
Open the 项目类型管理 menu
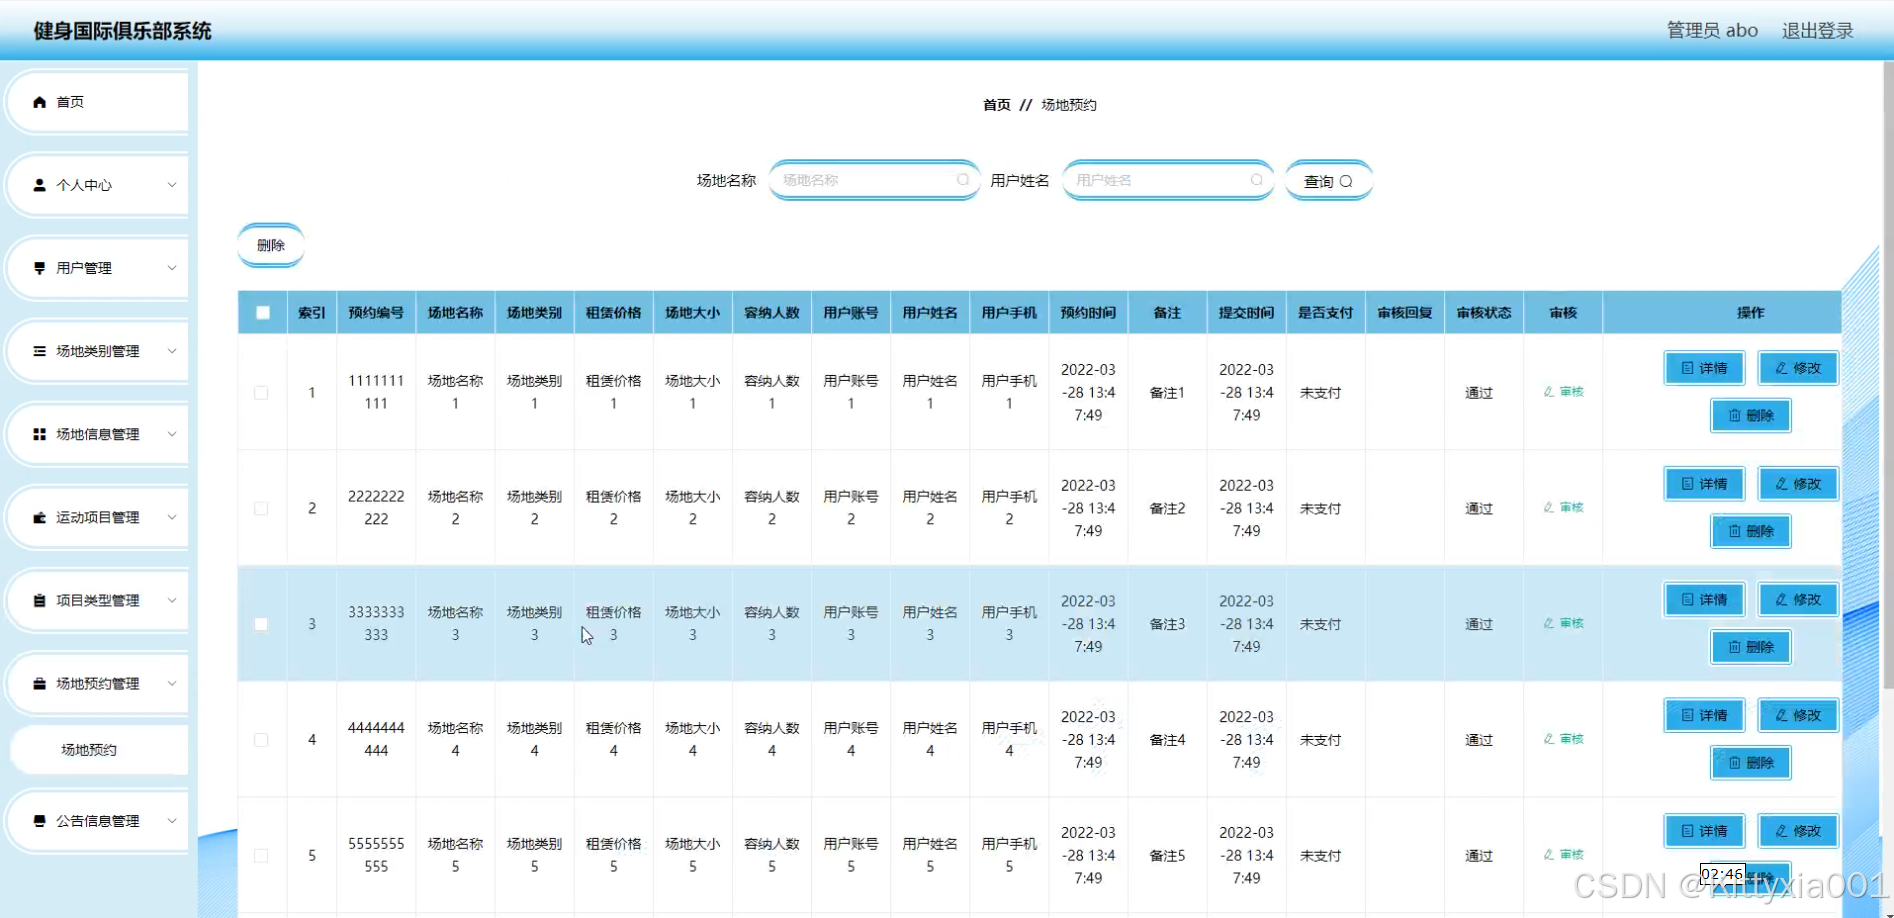pyautogui.click(x=98, y=600)
